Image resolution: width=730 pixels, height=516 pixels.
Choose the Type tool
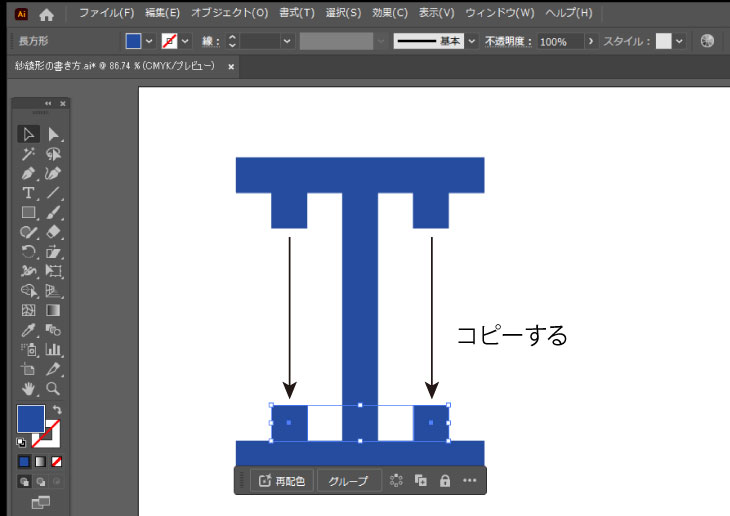click(x=29, y=193)
